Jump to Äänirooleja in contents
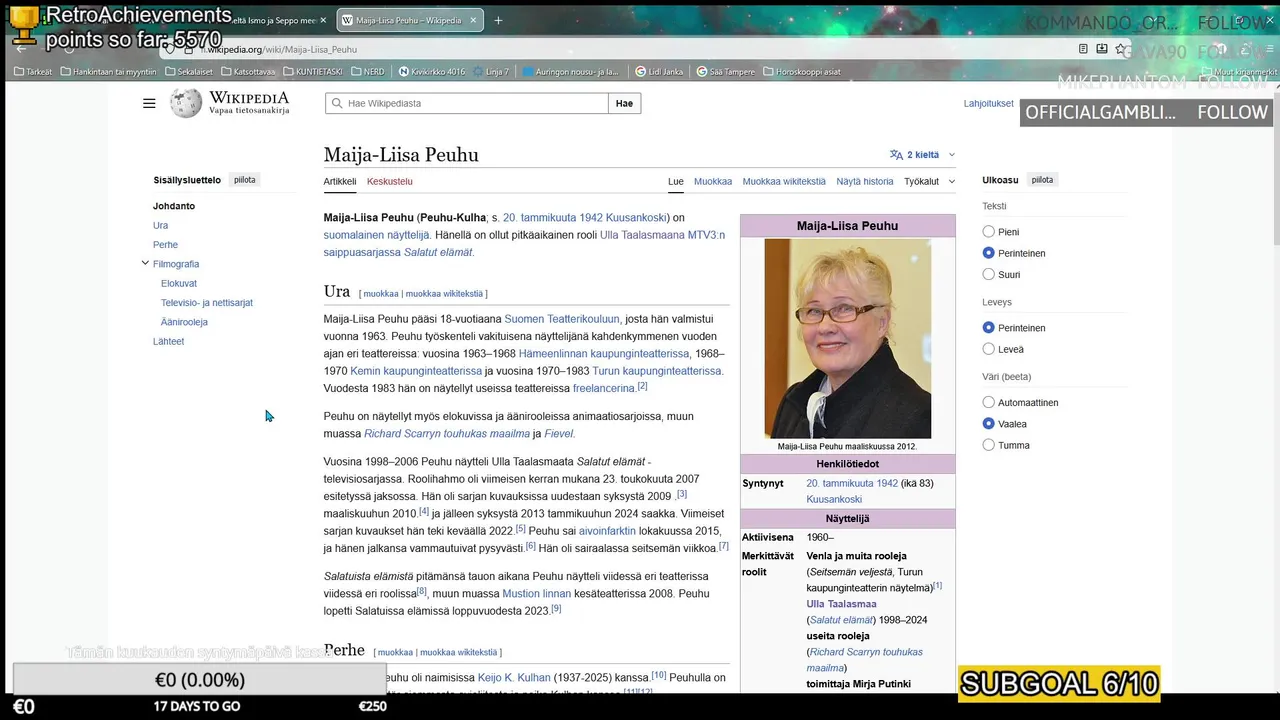The height and width of the screenshot is (720, 1280). [184, 322]
